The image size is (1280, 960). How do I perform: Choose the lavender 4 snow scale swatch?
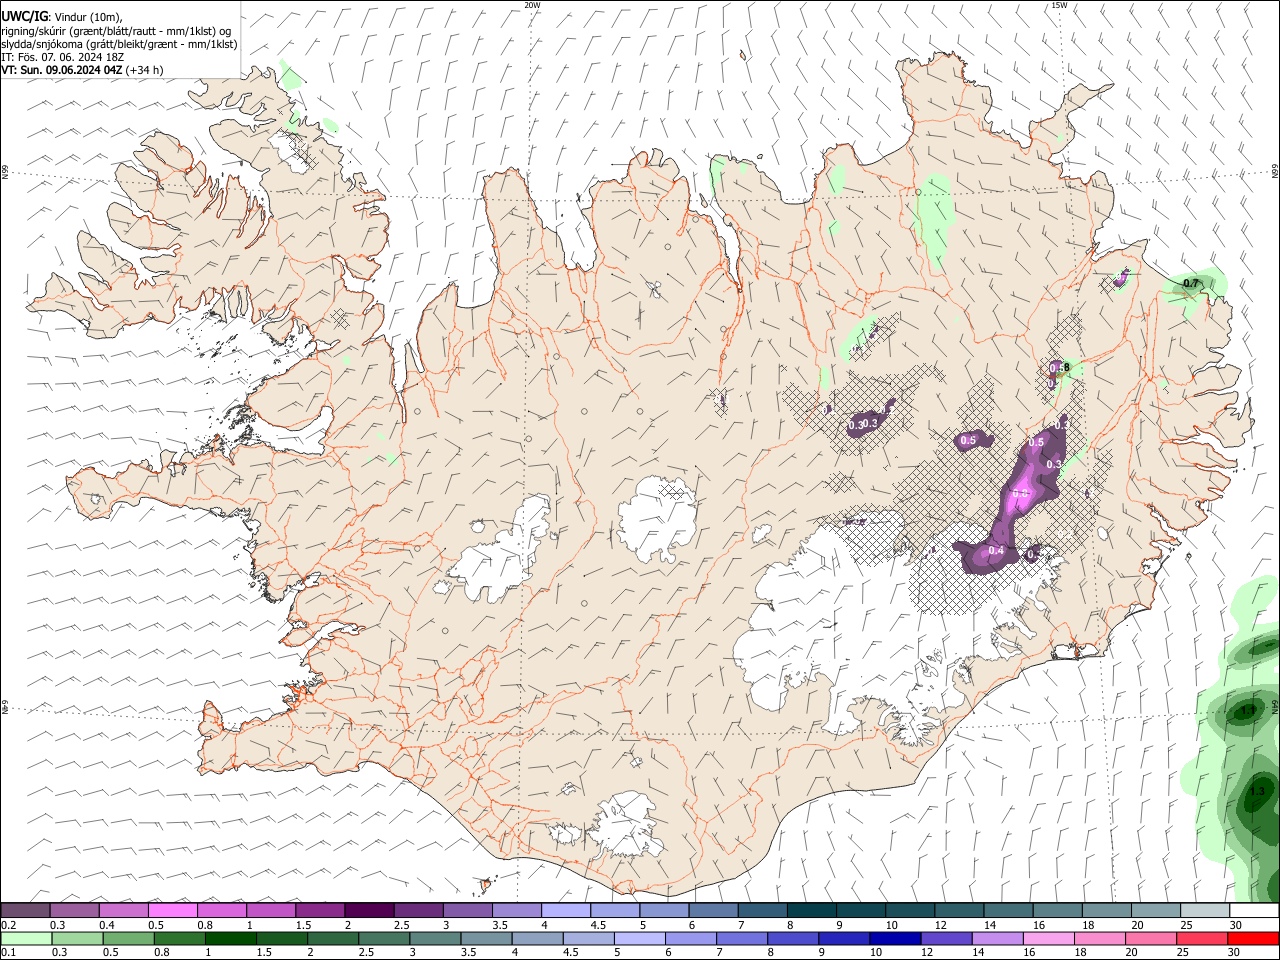565,910
